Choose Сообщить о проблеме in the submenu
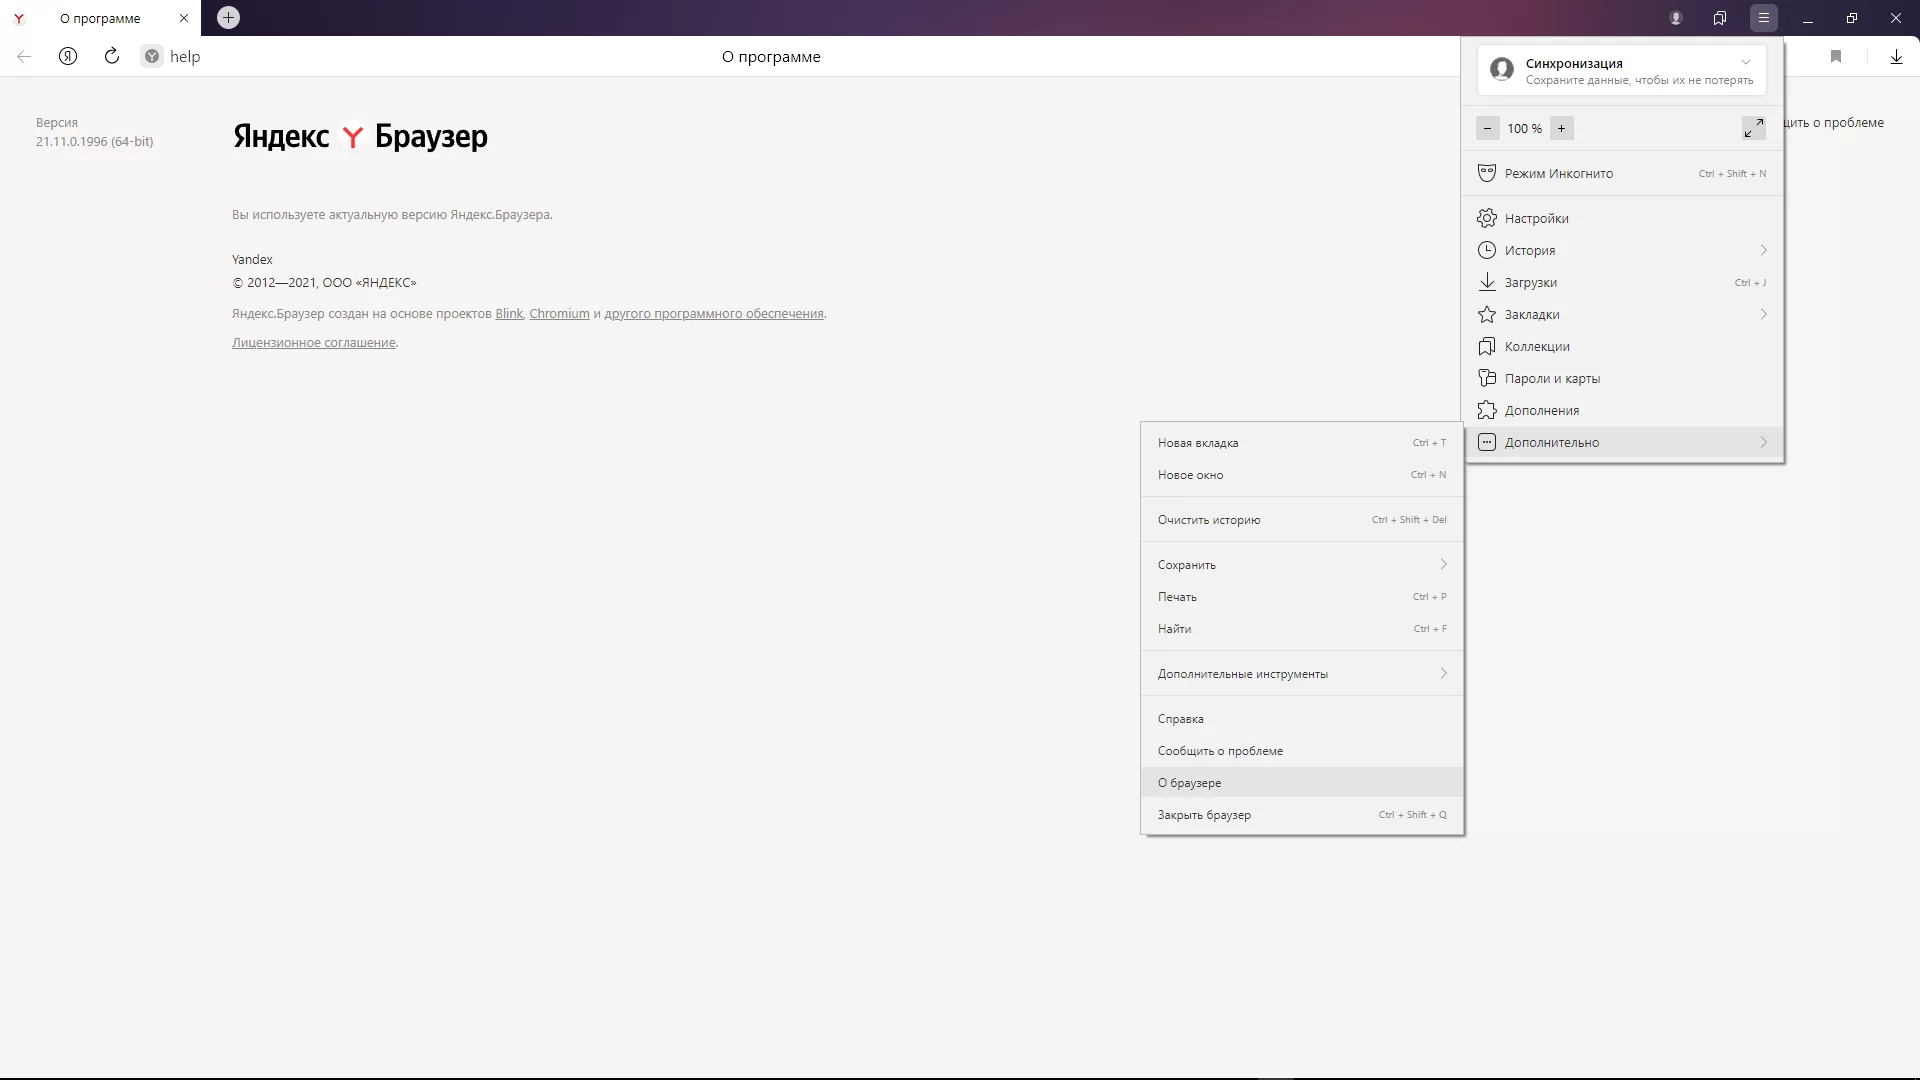The height and width of the screenshot is (1080, 1920). coord(1302,751)
